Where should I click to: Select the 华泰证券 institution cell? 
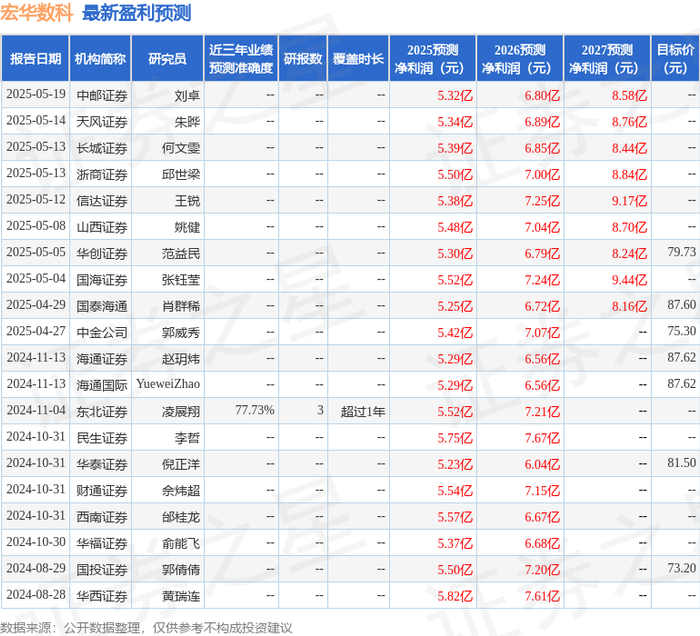pos(102,464)
